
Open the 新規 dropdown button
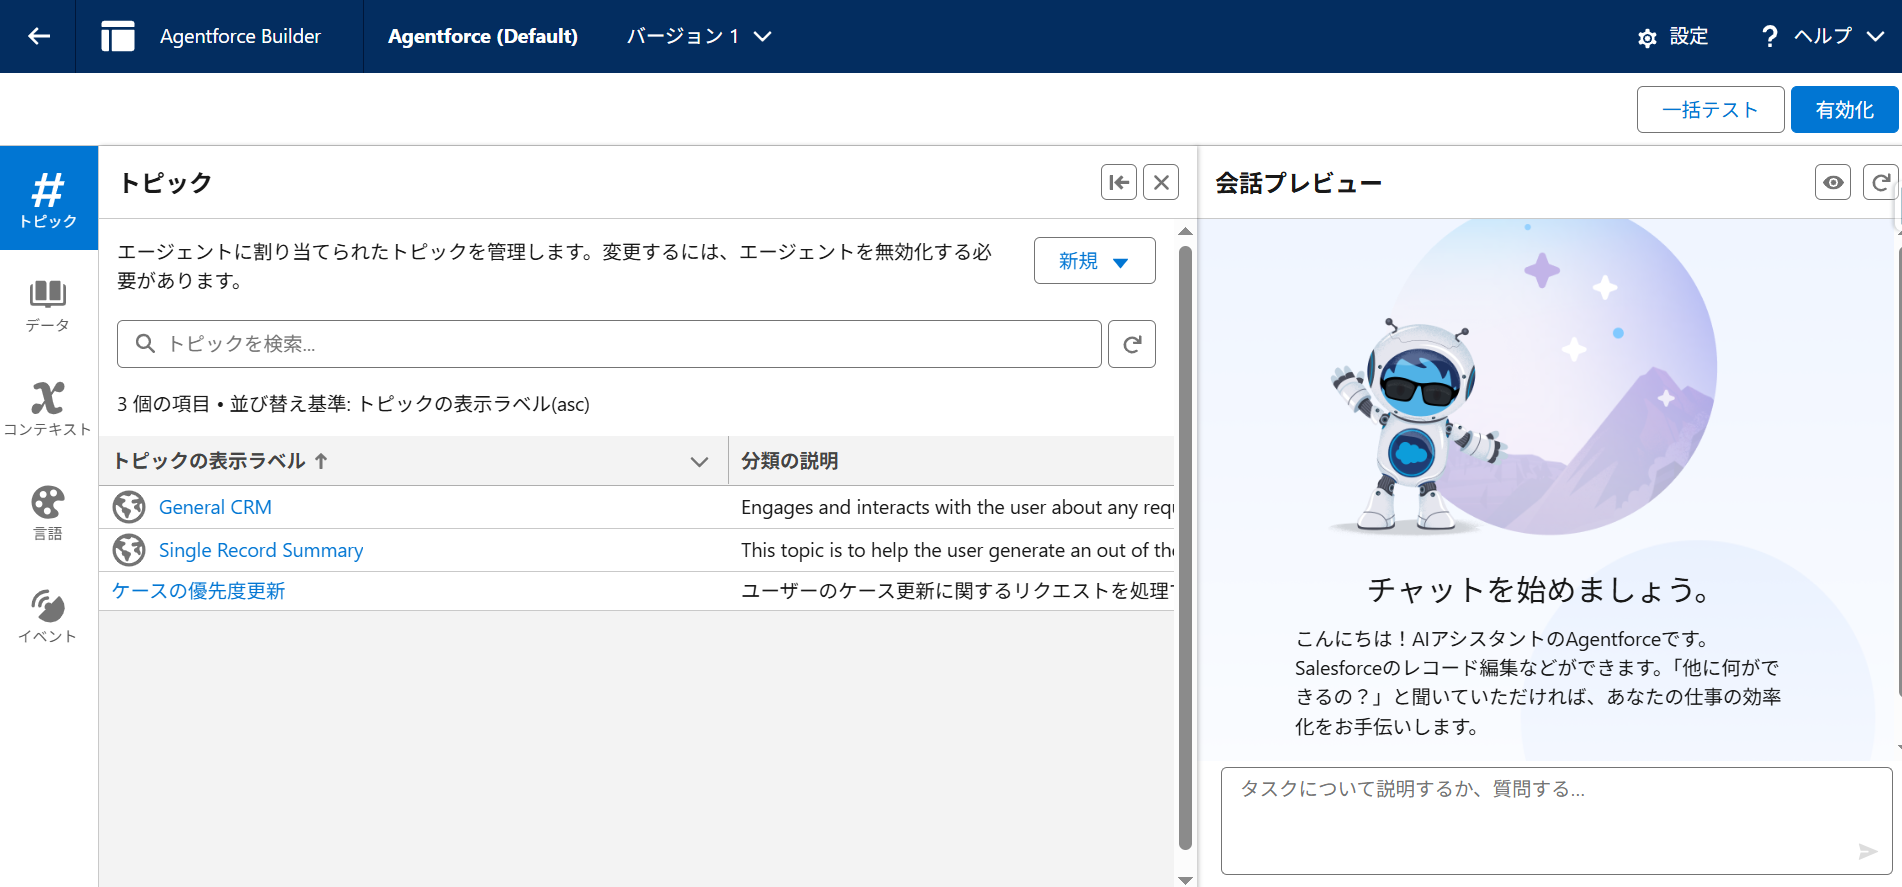point(1094,261)
